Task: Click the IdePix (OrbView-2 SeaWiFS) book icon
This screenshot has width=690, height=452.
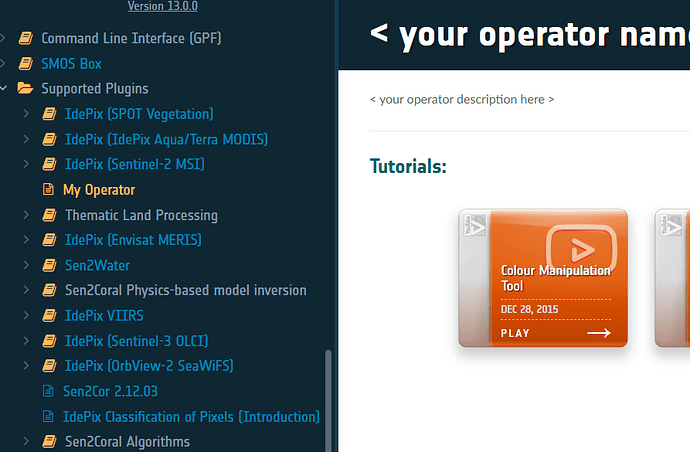Action: coord(49,366)
